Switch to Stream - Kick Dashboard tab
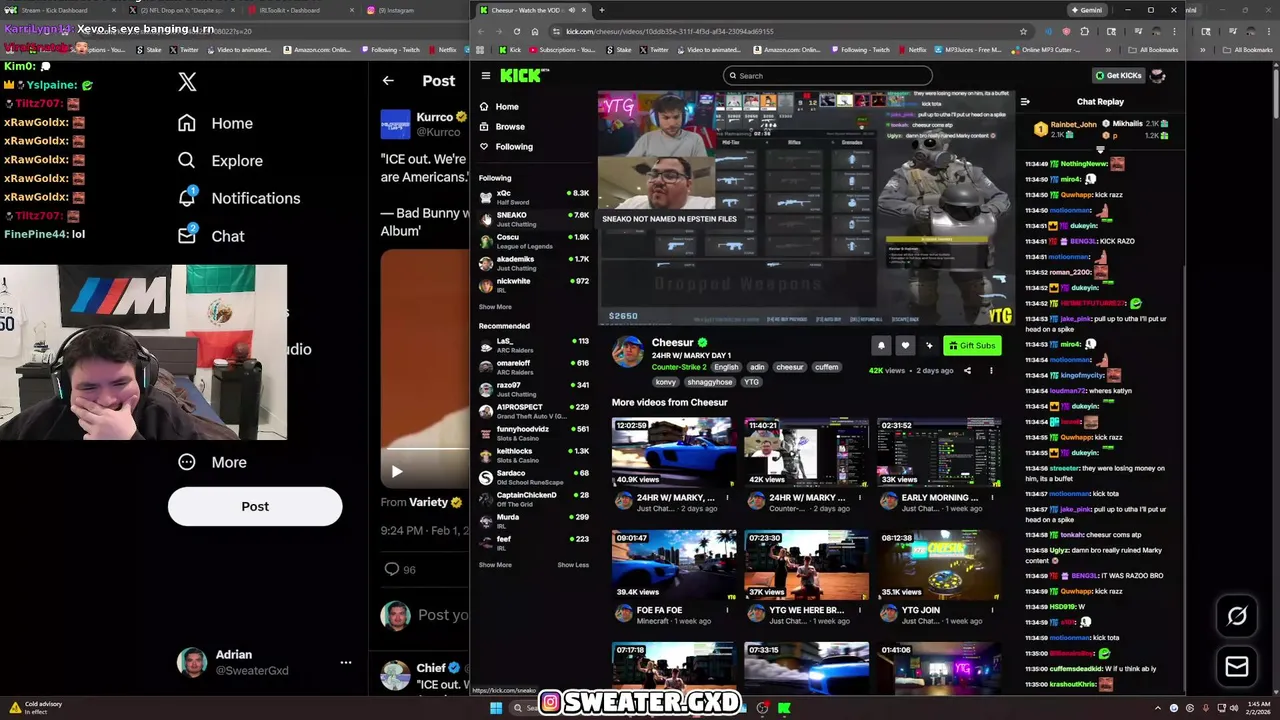Viewport: 1280px width, 720px height. (x=60, y=10)
